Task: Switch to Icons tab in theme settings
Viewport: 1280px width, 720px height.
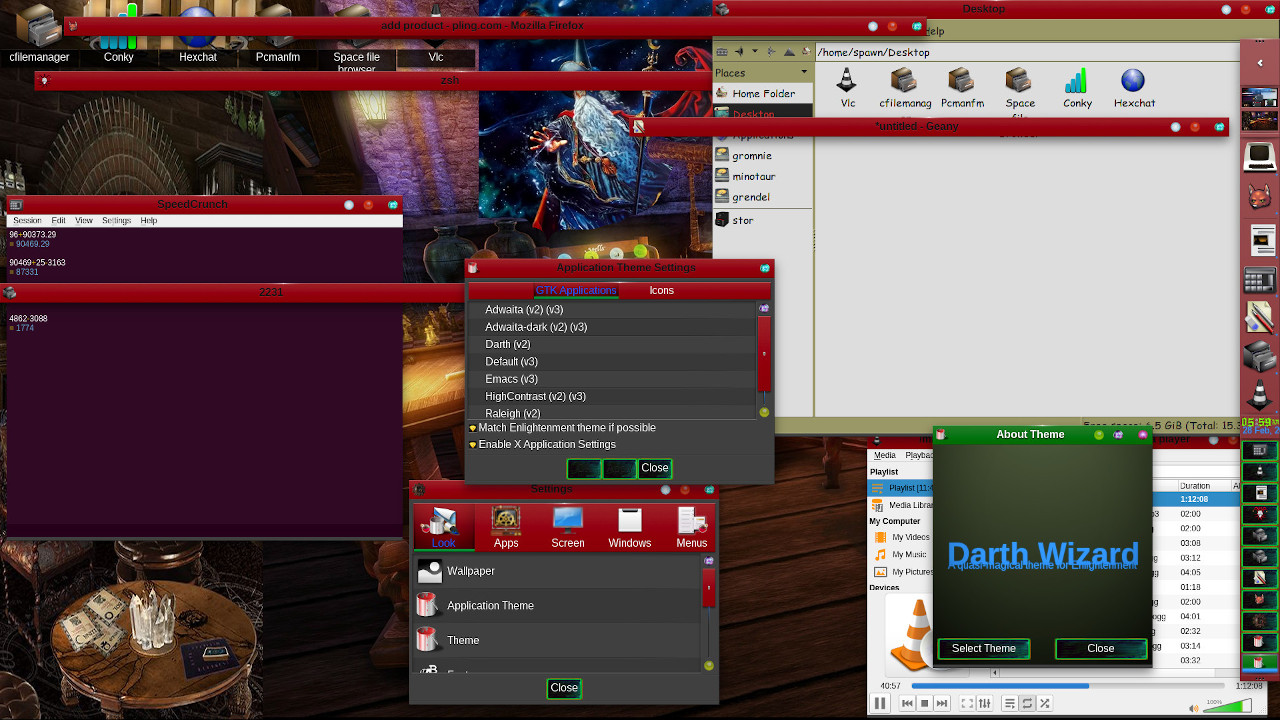Action: pyautogui.click(x=662, y=291)
